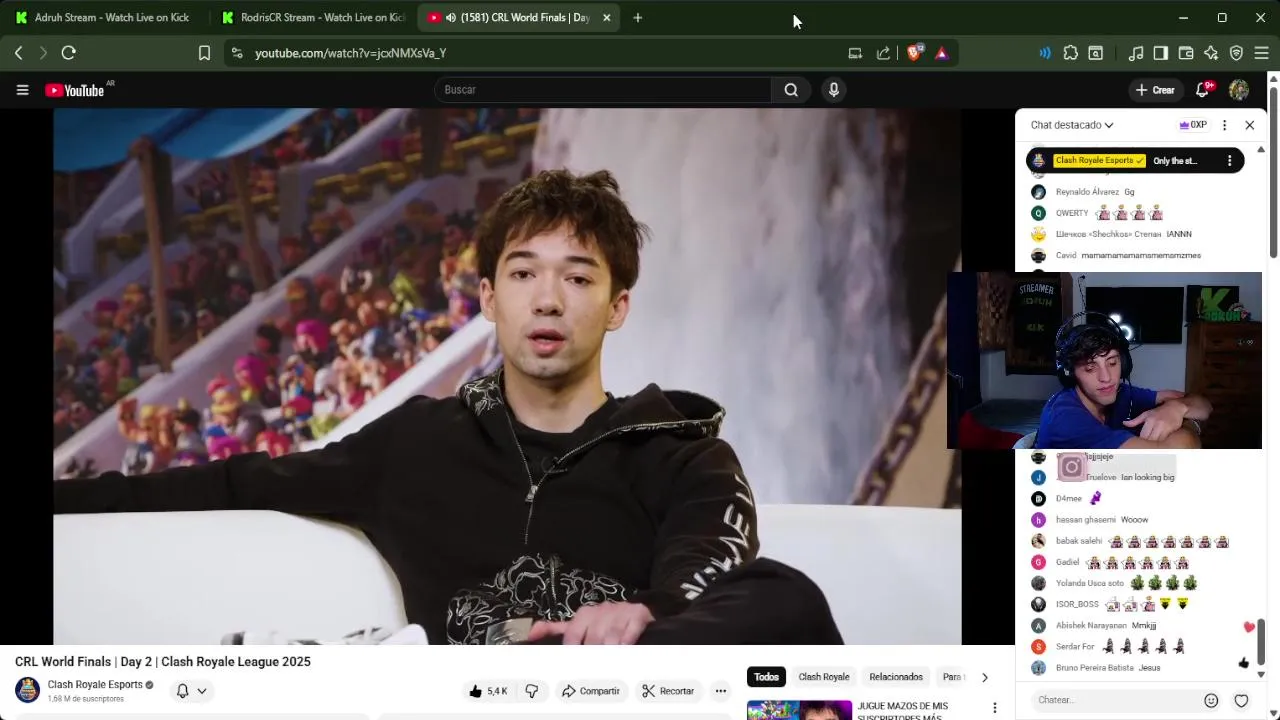The height and width of the screenshot is (720, 1280).
Task: Open emoji picker in chat input
Action: (x=1211, y=700)
